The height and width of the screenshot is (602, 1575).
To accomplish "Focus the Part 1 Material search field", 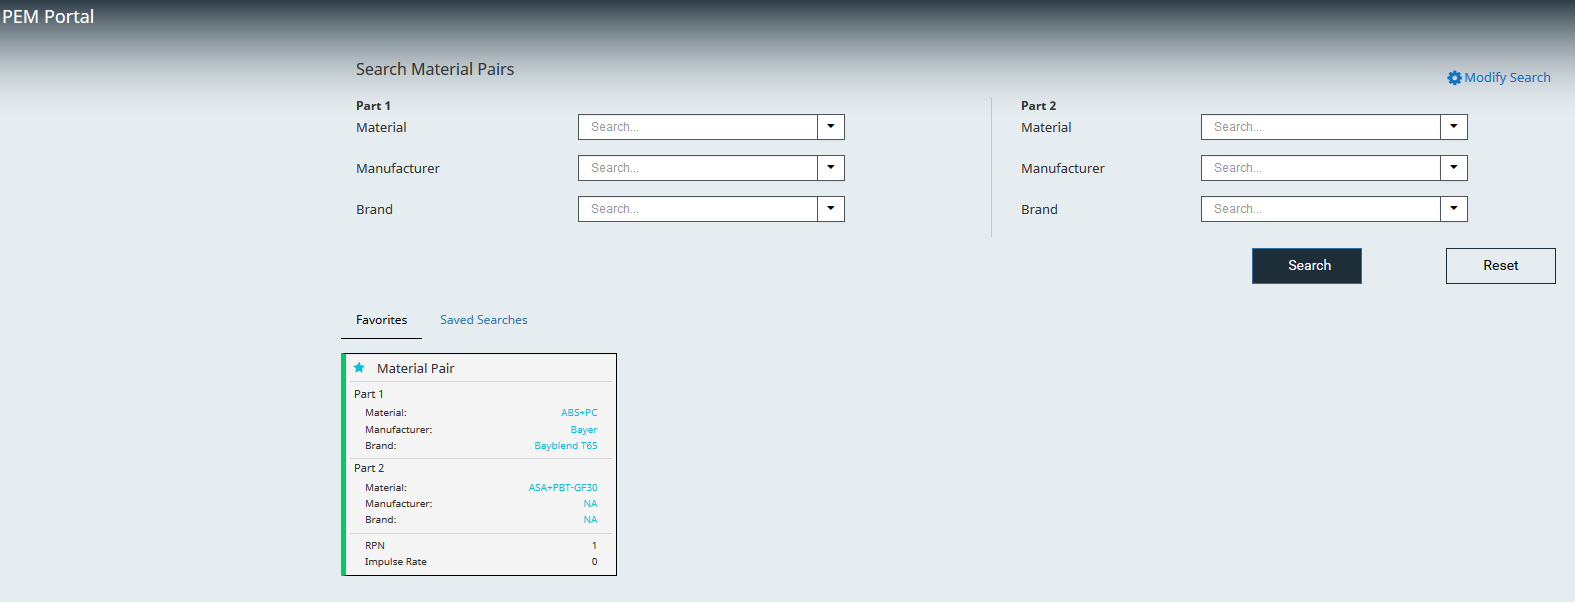I will pyautogui.click(x=698, y=127).
